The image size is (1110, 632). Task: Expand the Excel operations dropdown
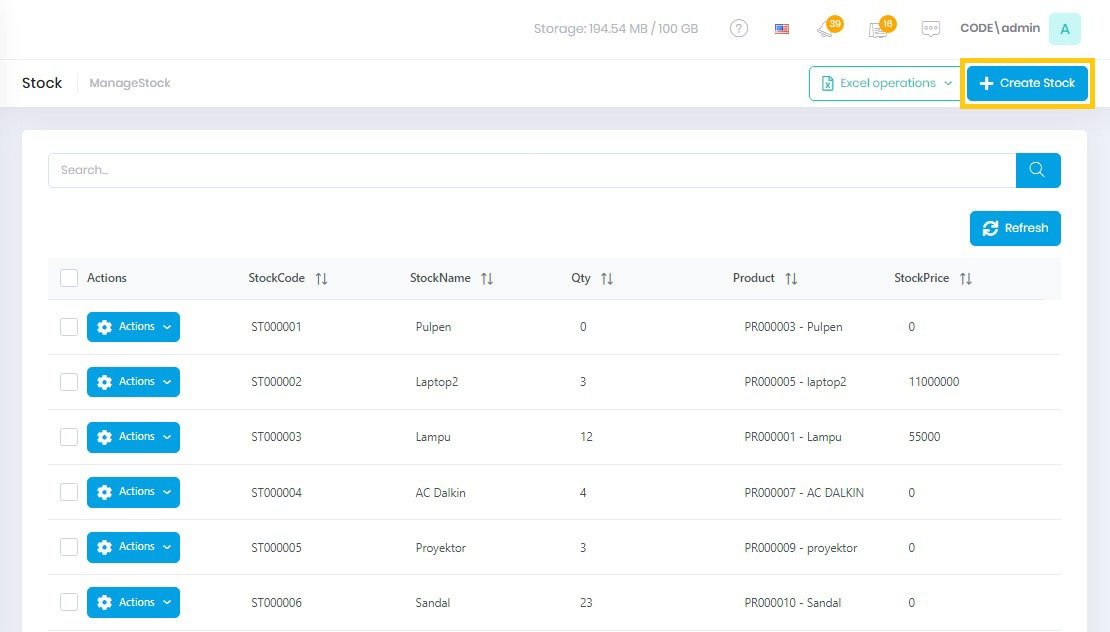point(885,84)
